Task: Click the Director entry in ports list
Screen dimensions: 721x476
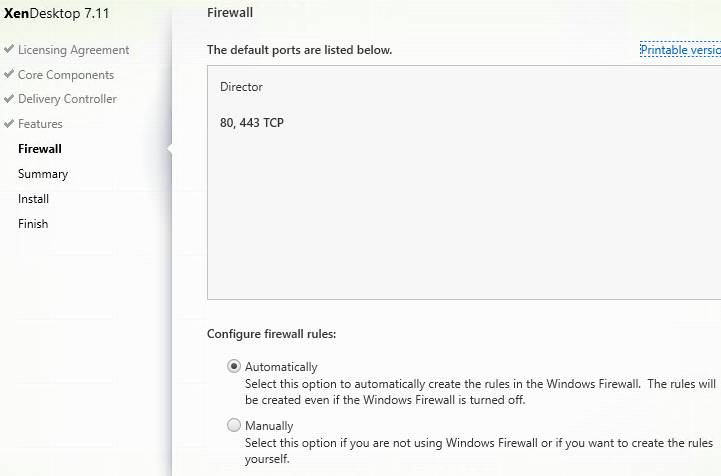Action: (x=241, y=87)
